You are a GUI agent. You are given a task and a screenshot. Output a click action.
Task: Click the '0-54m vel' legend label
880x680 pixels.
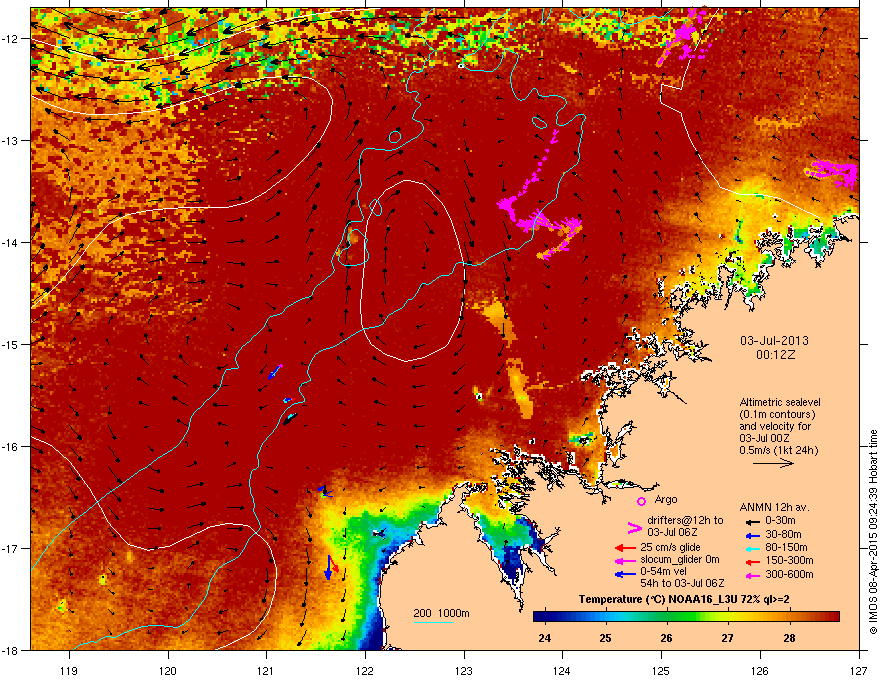pyautogui.click(x=664, y=571)
